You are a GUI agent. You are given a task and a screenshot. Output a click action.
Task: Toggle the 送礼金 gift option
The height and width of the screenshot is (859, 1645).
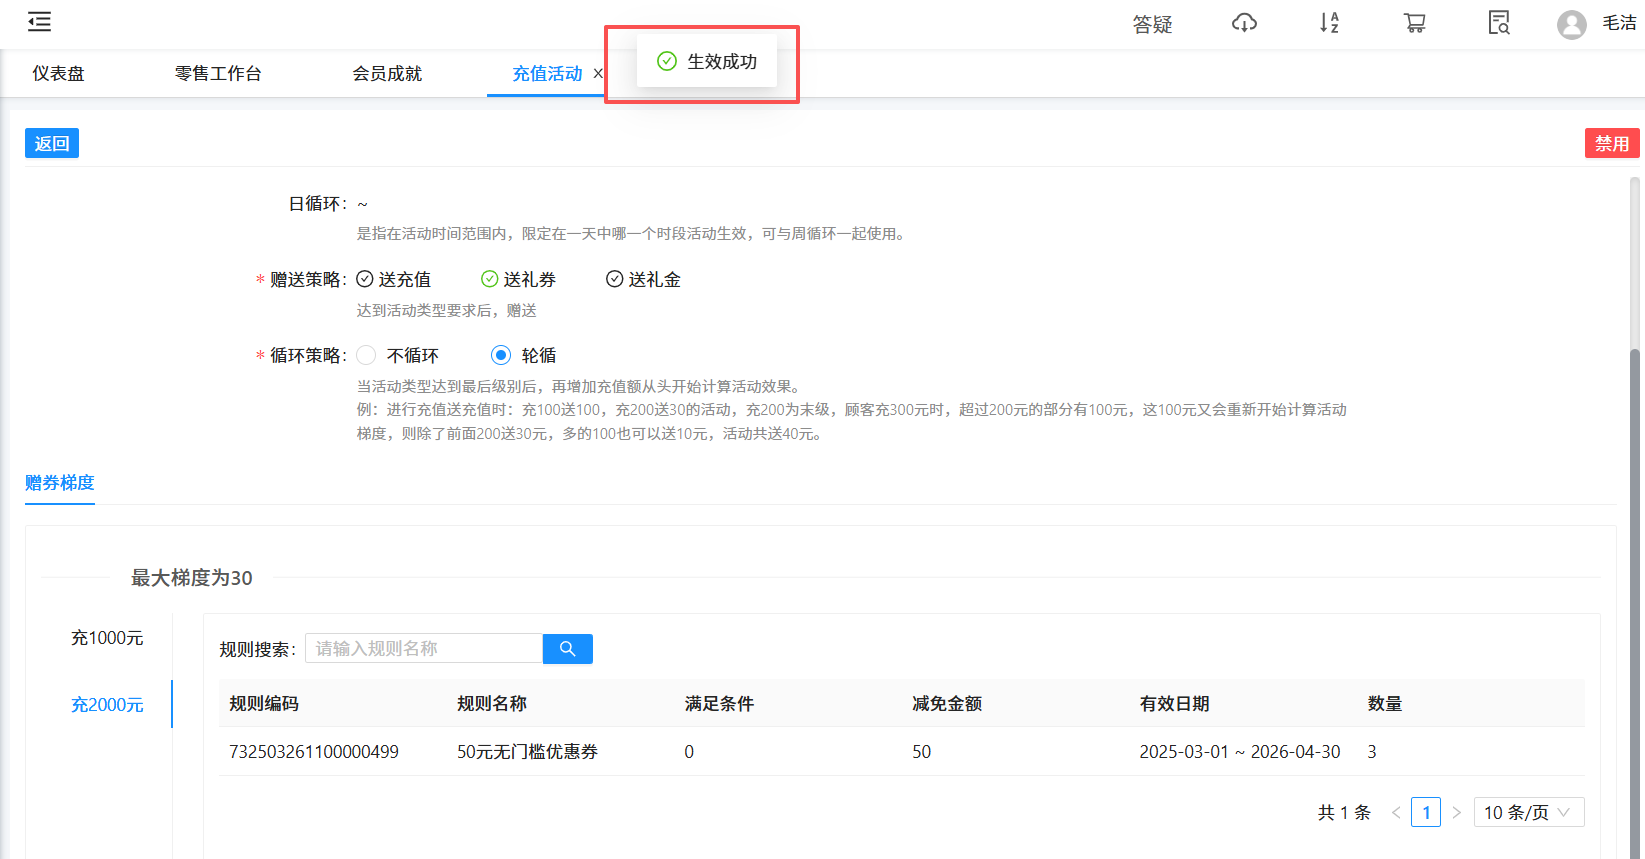pyautogui.click(x=644, y=279)
